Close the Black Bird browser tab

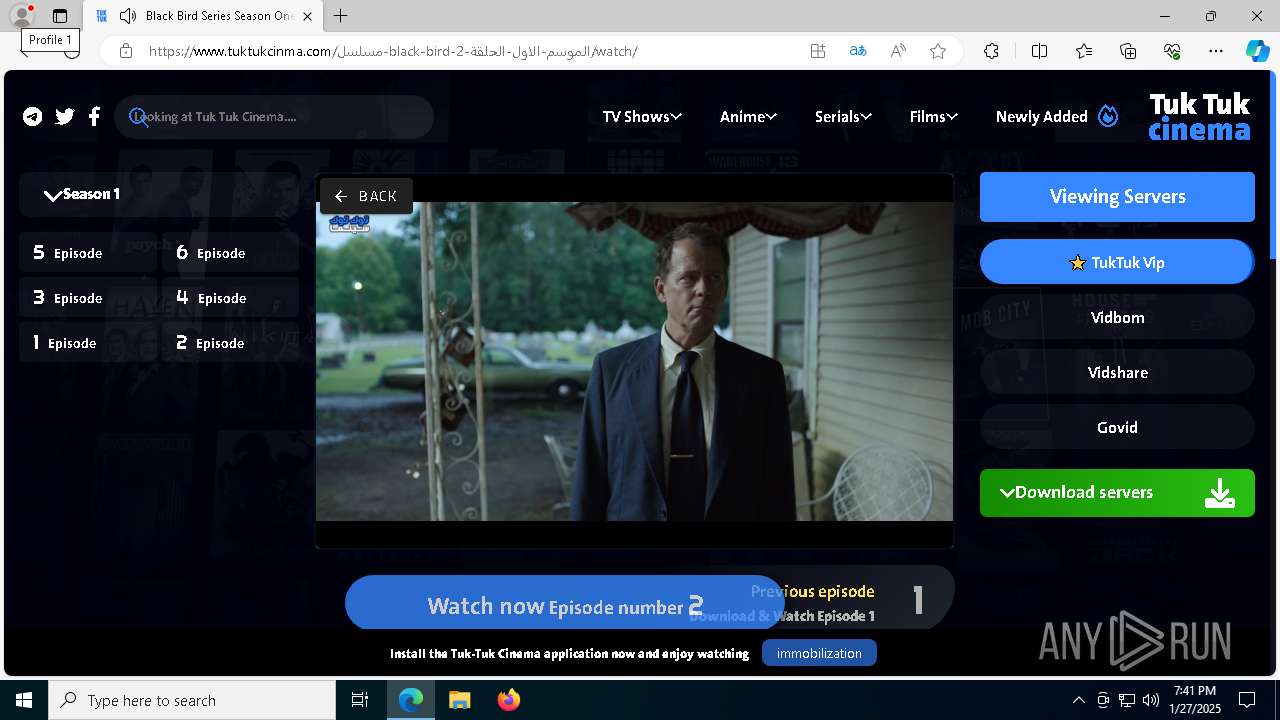pos(308,16)
